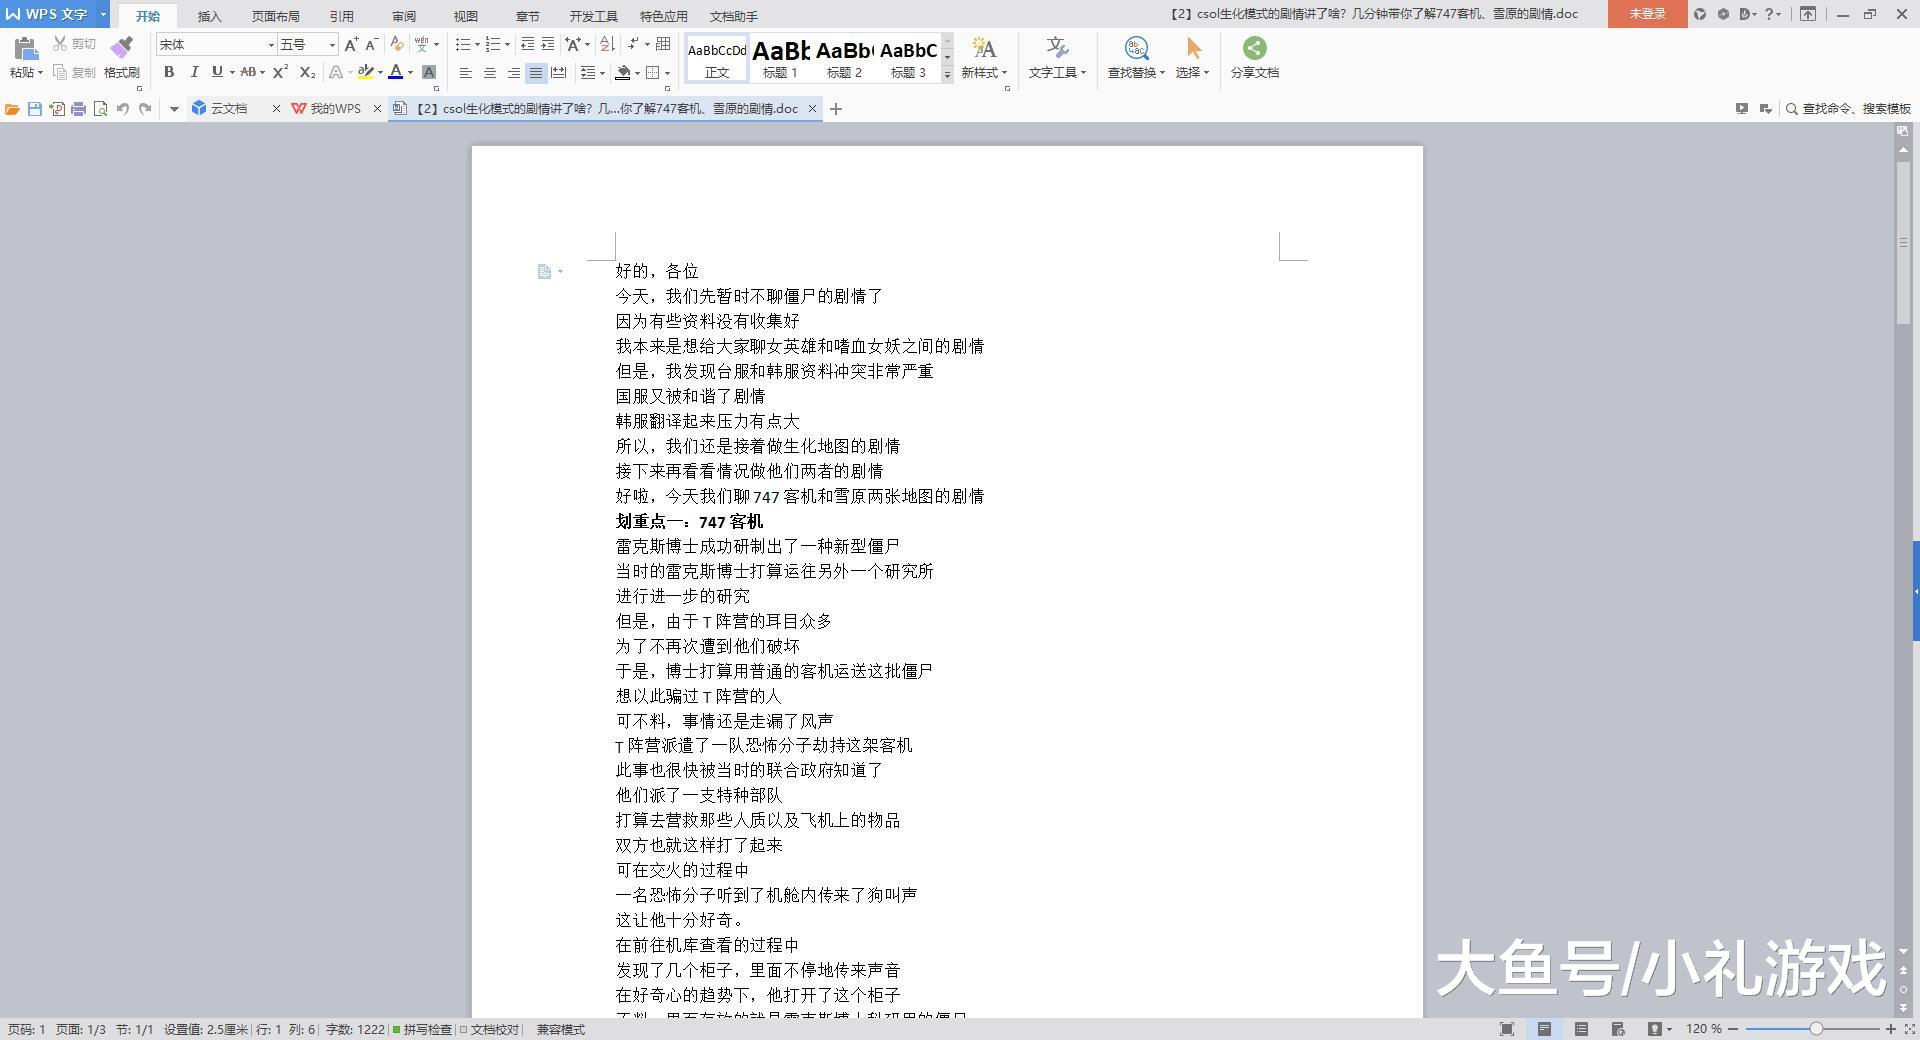1920x1040 pixels.
Task: Click the Share Document (分享文档) icon
Action: pos(1254,48)
